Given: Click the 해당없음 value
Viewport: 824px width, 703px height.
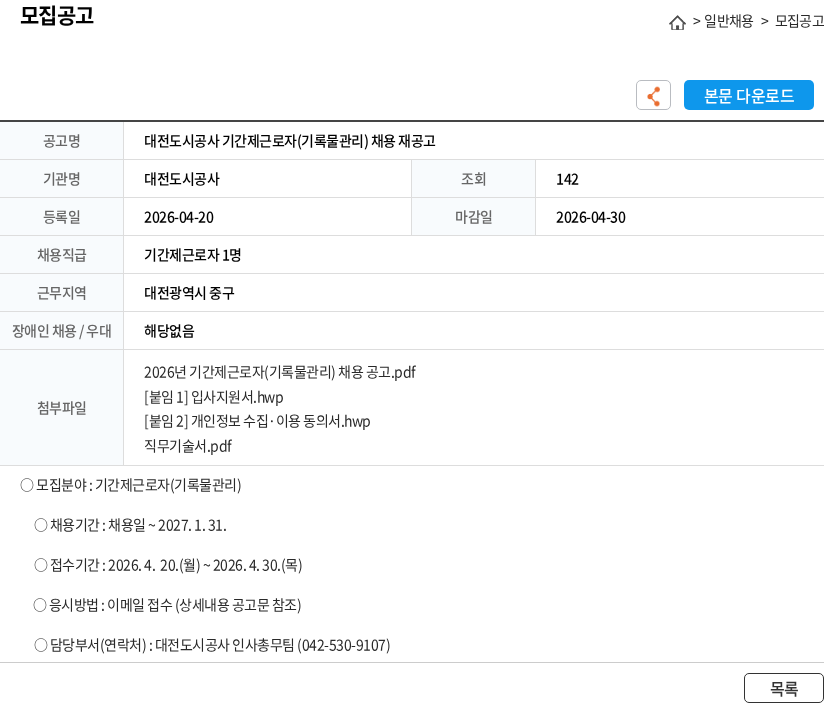Looking at the screenshot, I should click(x=169, y=331).
